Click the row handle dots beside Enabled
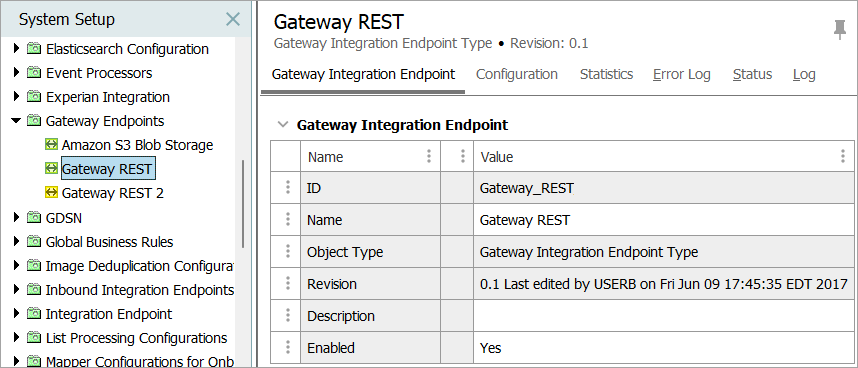Screen dimensions: 858x368 pos(287,347)
